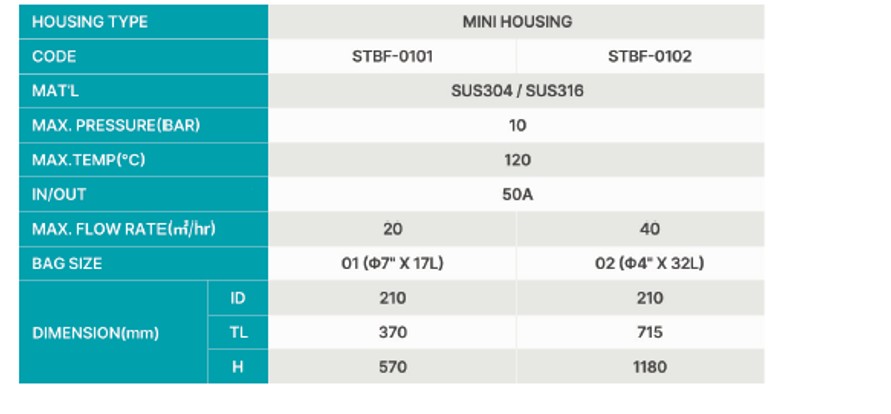Click the 570 height value

coord(393,367)
